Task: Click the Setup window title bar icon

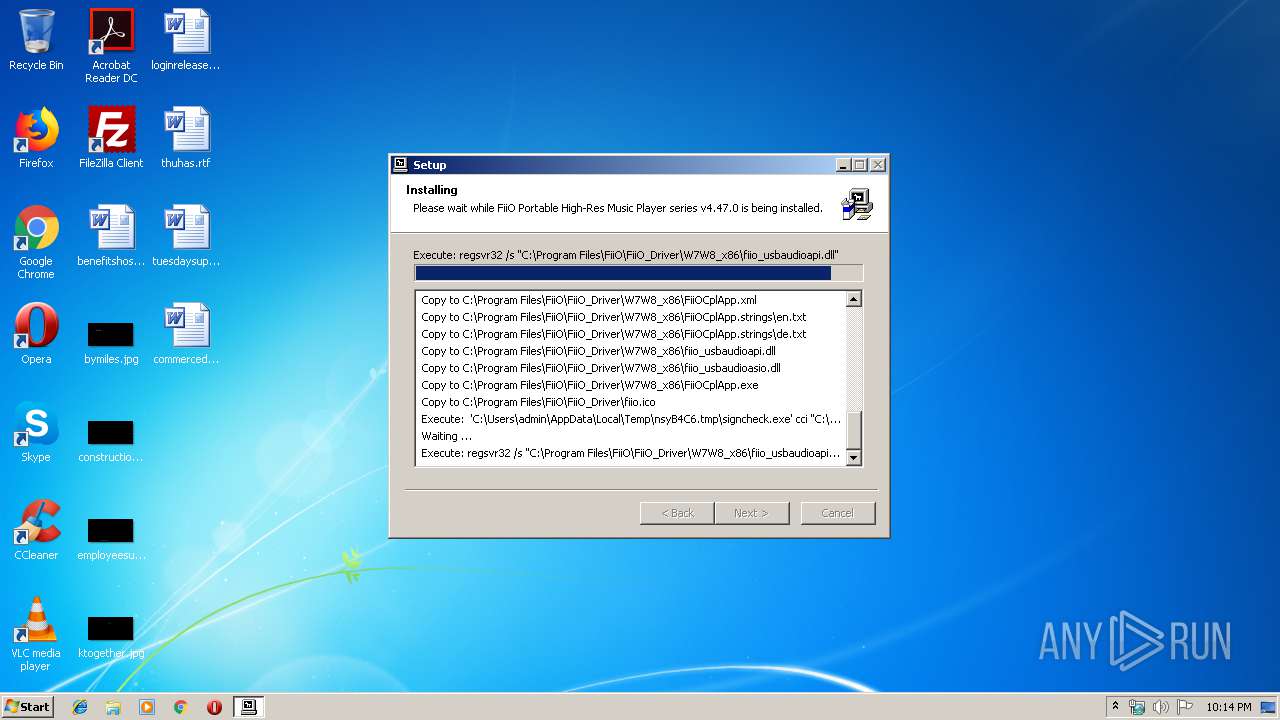Action: coord(401,165)
